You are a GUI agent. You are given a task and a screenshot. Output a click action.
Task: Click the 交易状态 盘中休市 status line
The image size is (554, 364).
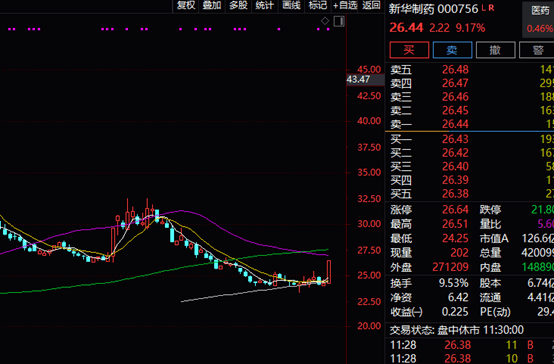point(457,330)
